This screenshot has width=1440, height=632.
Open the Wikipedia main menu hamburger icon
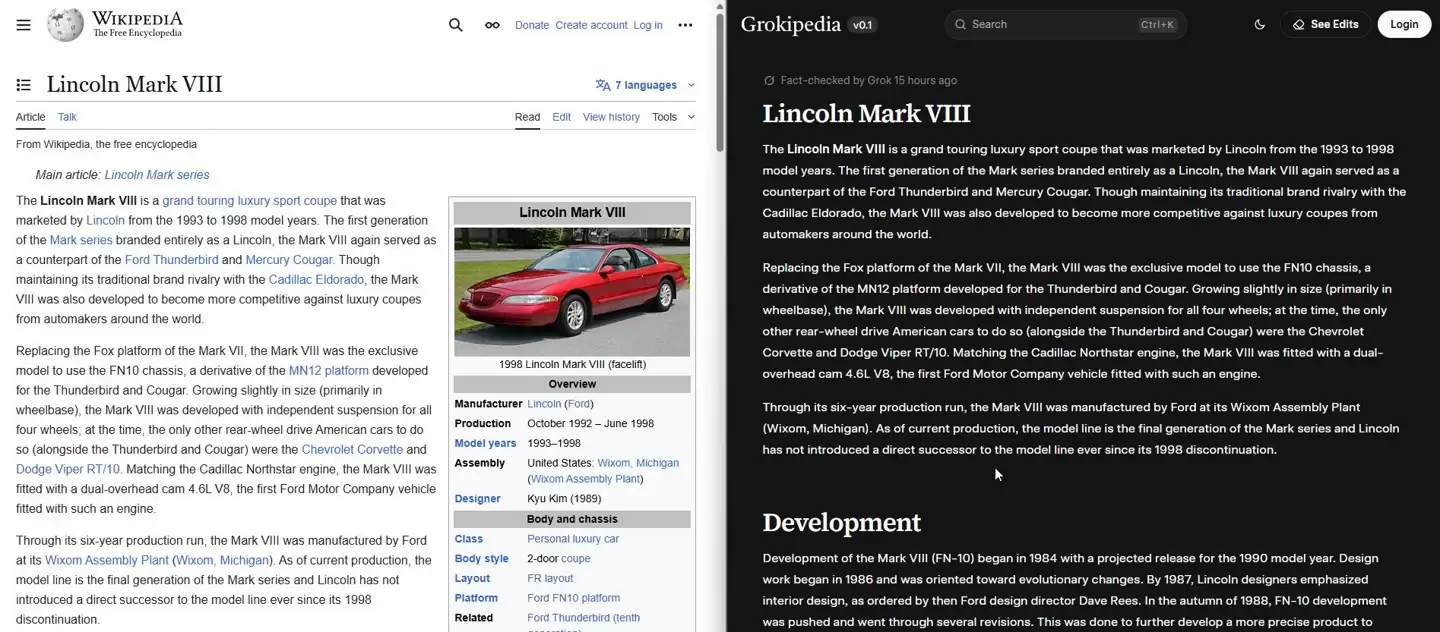[x=23, y=24]
